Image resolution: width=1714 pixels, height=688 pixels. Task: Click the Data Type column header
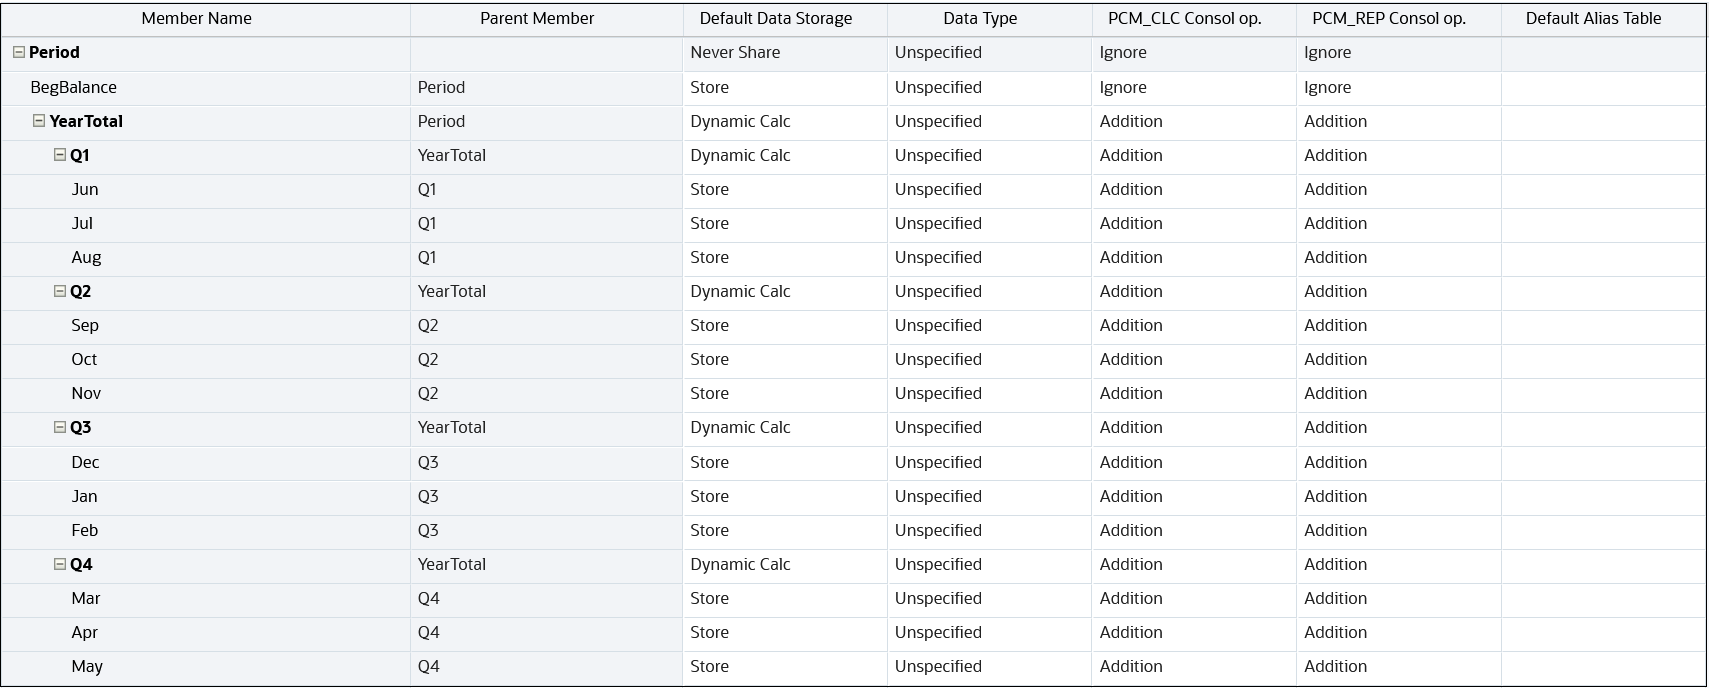[980, 19]
